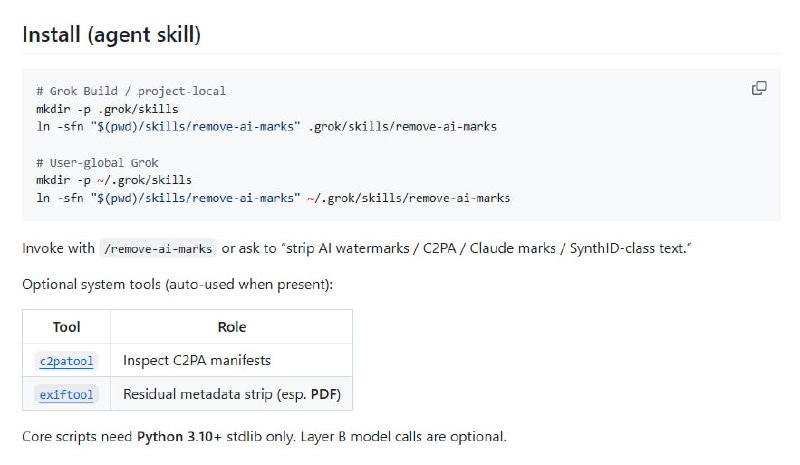800x465 pixels.
Task: Click the Inspect C2PA manifests cell
Action: pyautogui.click(x=197, y=360)
